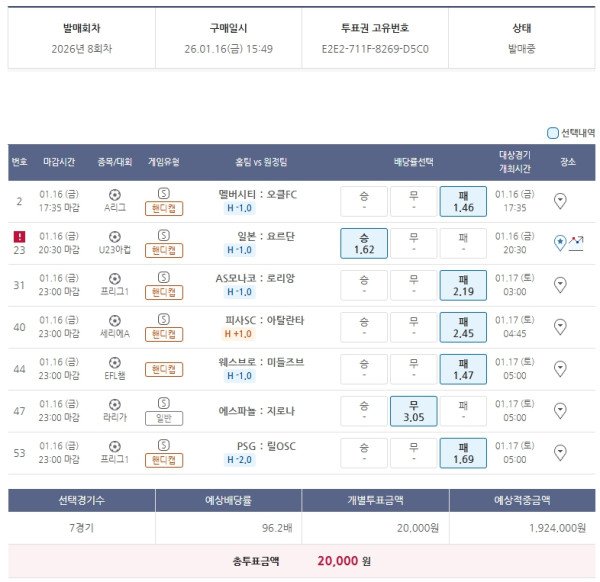The height and width of the screenshot is (582, 600).
Task: Toggle 패 1.46 selection for 멜버시티 game
Action: [x=463, y=202]
